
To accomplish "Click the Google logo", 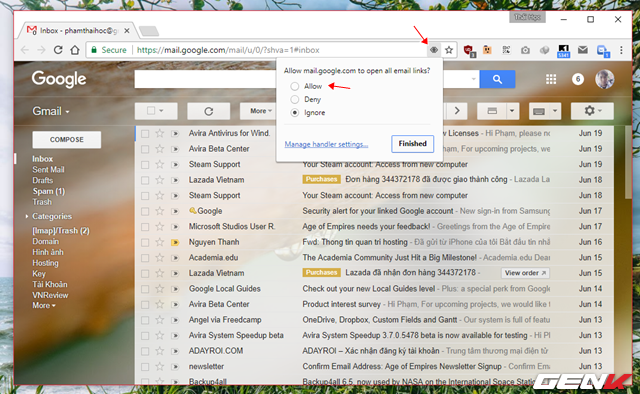I will 59,79.
